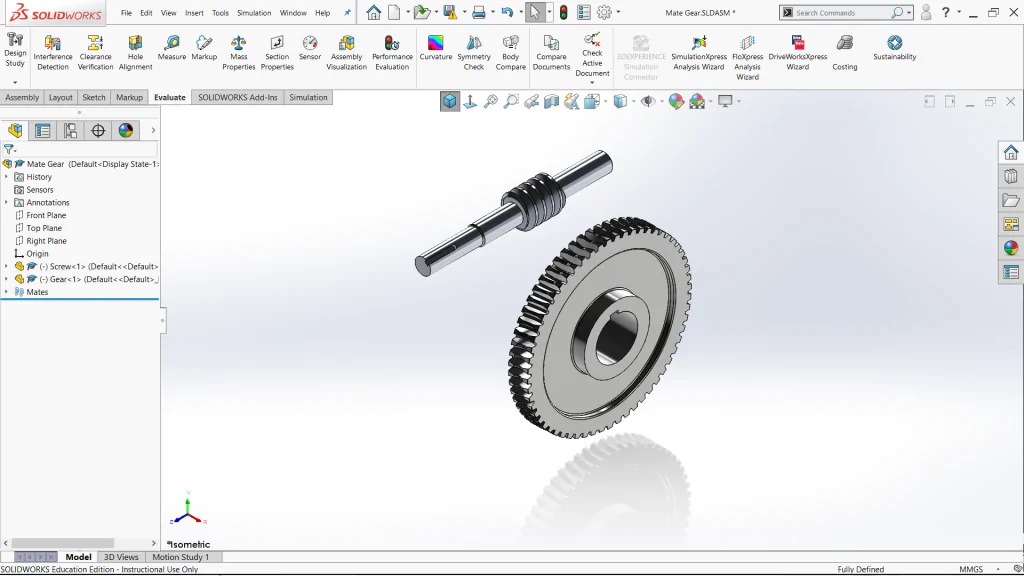
Task: Run Symmetry Check
Action: (x=473, y=52)
